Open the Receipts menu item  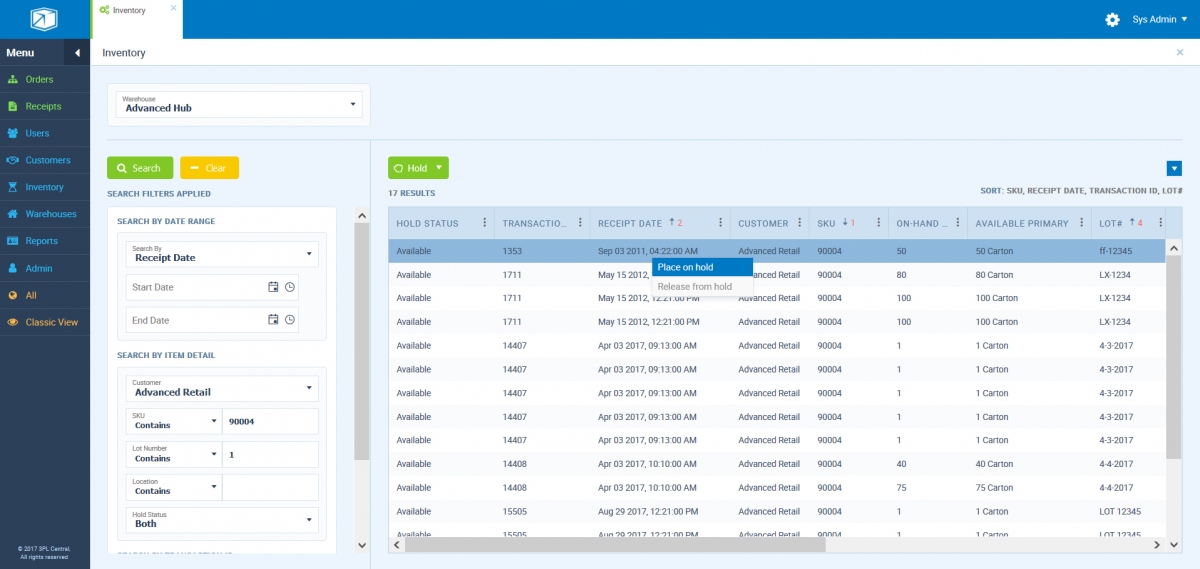click(x=43, y=106)
